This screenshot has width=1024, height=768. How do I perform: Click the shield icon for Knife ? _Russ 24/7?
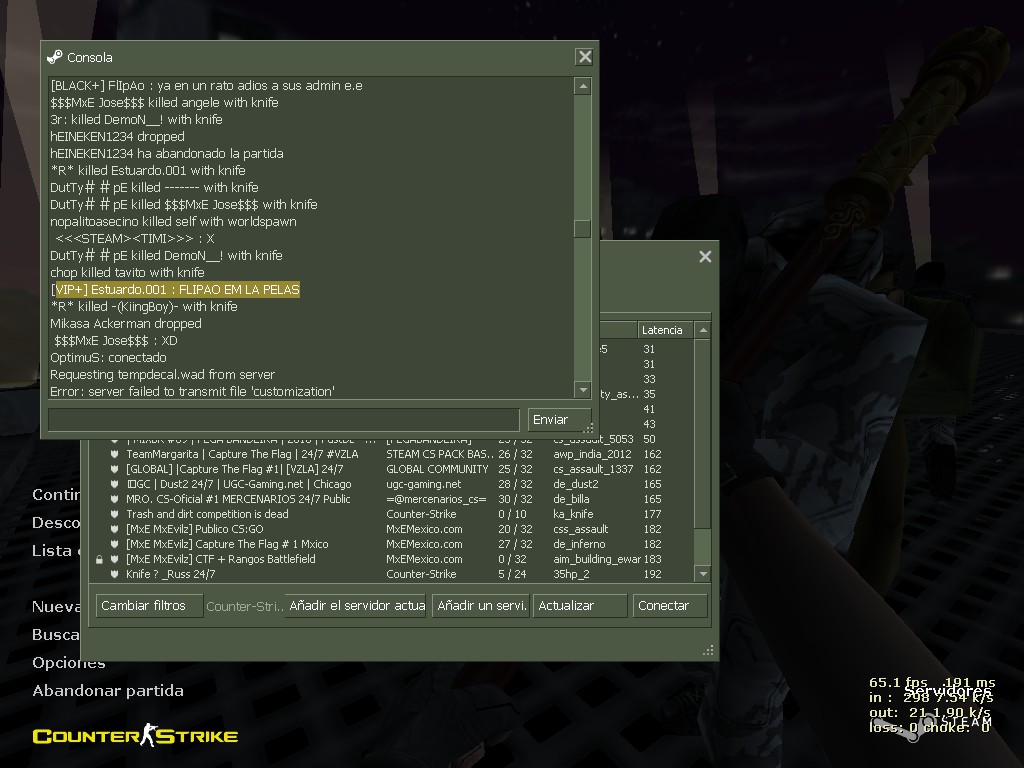point(114,574)
